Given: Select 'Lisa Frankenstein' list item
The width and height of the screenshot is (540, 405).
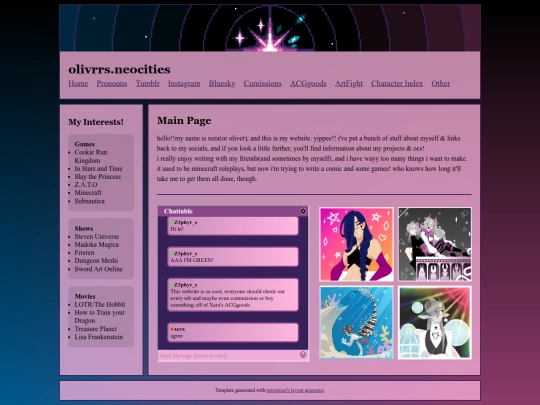Looking at the screenshot, I should click(x=99, y=337).
